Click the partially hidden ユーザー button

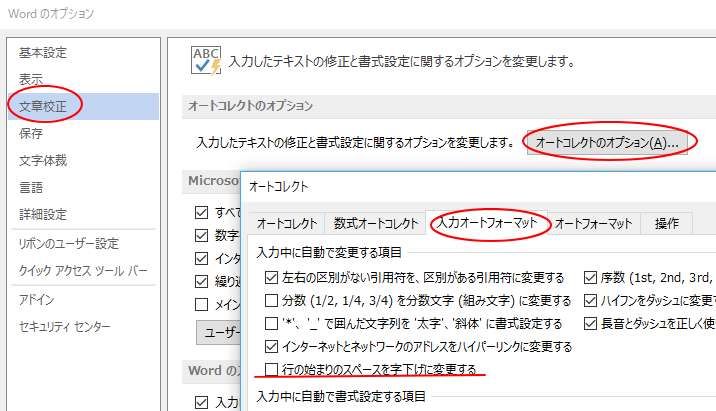(x=219, y=332)
